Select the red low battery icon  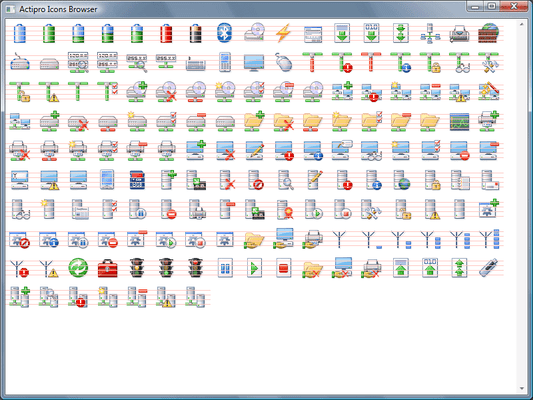(166, 33)
